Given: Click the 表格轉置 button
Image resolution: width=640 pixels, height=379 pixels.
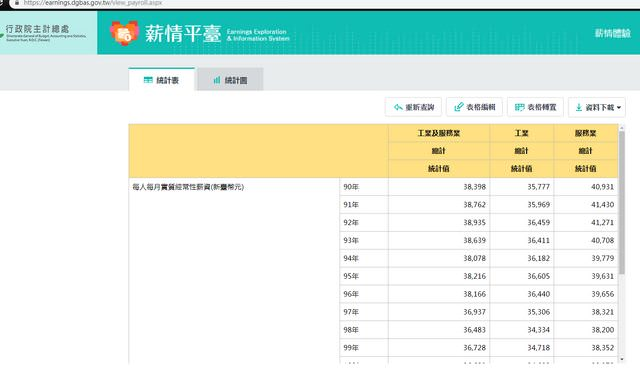Looking at the screenshot, I should [535, 107].
